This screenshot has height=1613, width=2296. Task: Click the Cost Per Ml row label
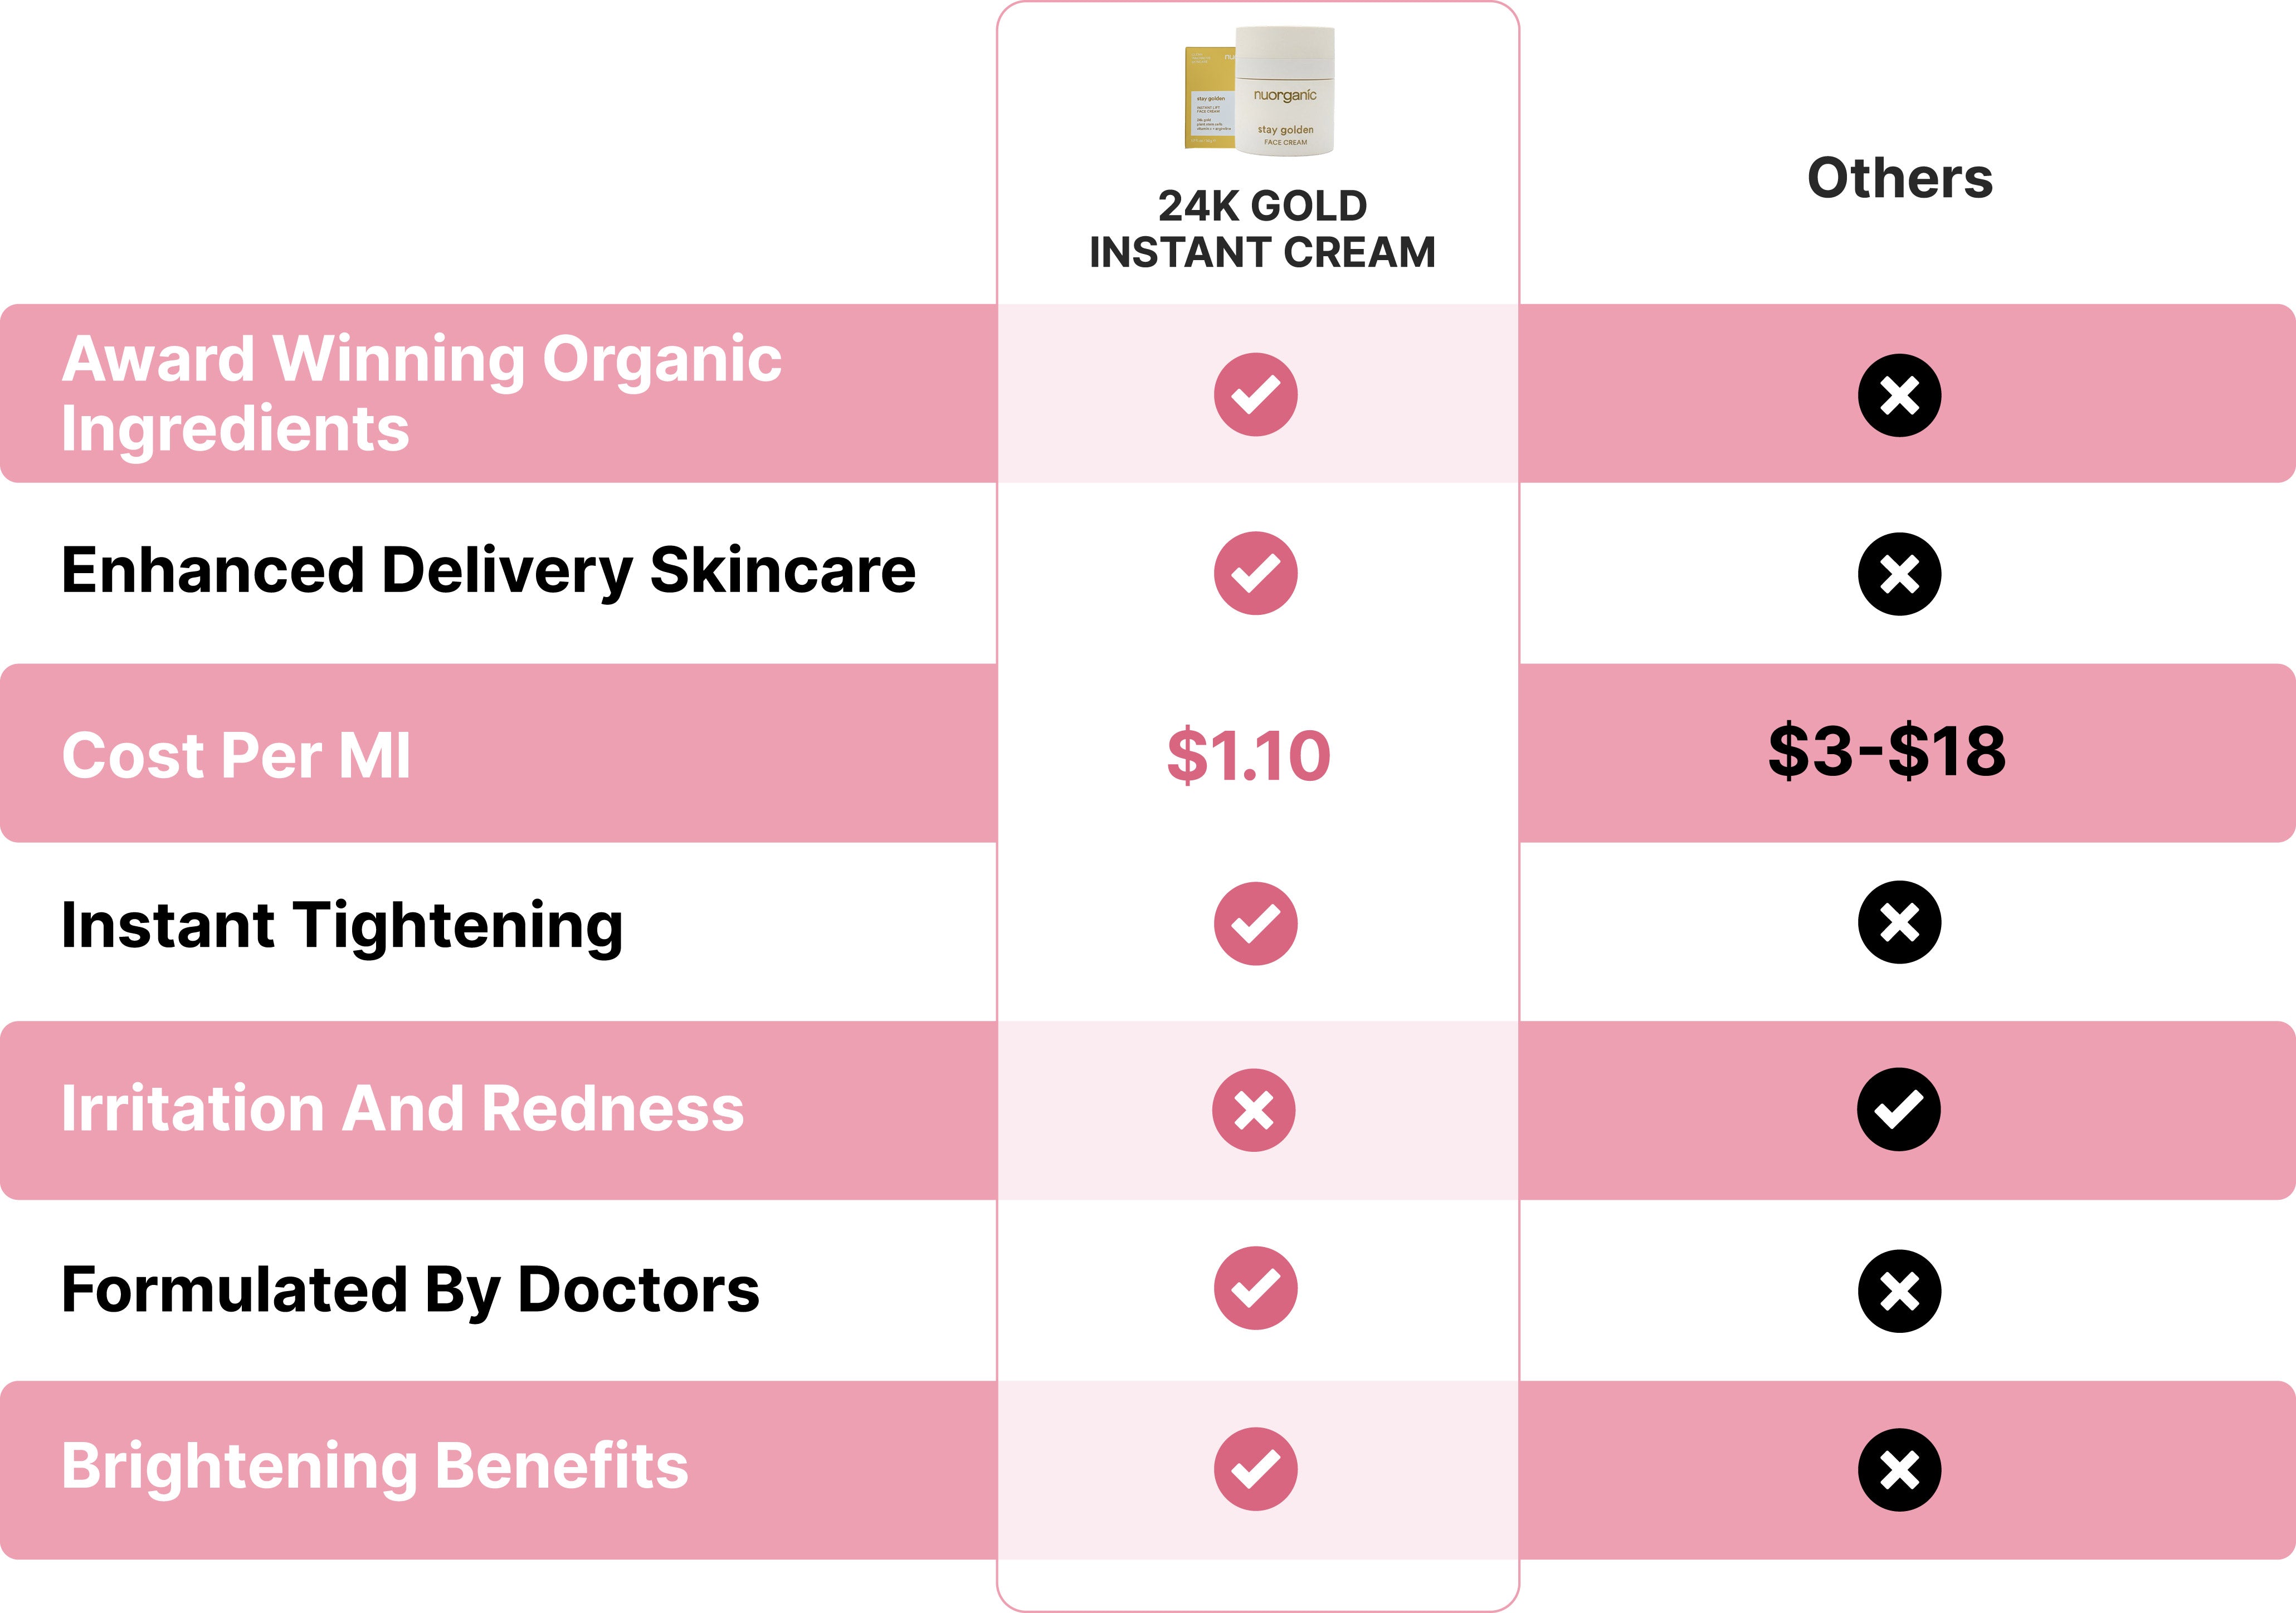236,755
